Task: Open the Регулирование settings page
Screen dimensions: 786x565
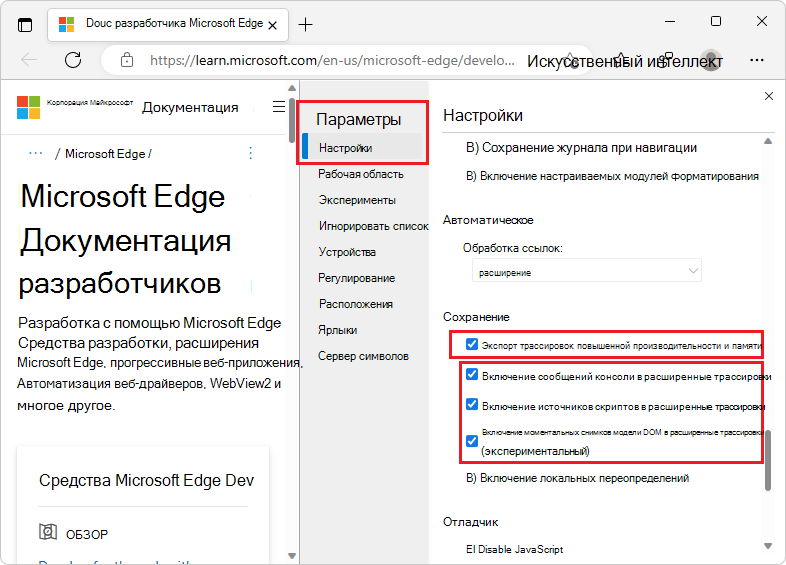Action: click(356, 278)
